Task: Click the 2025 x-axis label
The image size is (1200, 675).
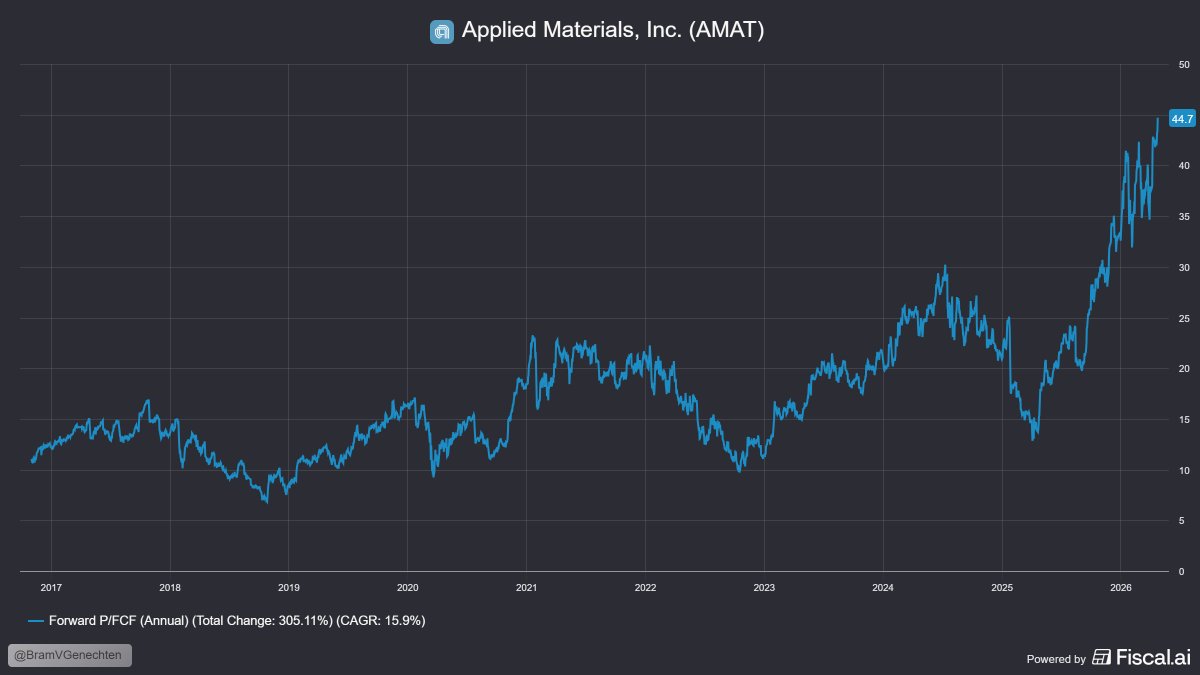Action: (1002, 587)
